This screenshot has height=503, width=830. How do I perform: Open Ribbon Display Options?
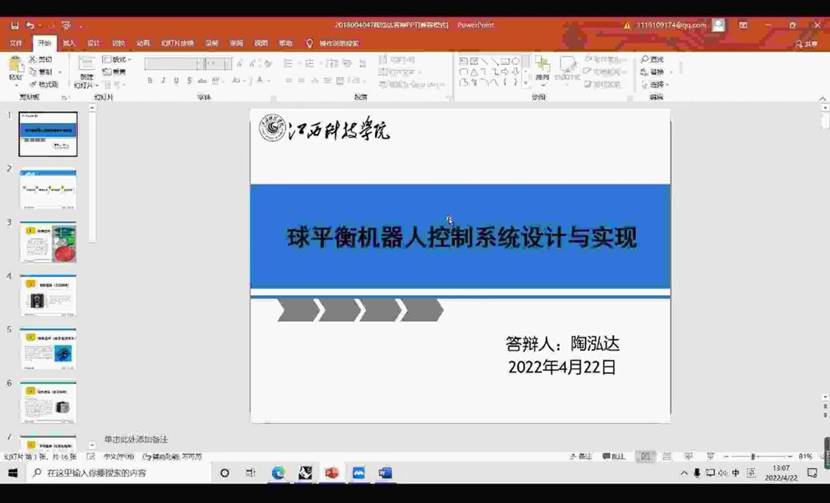point(743,25)
